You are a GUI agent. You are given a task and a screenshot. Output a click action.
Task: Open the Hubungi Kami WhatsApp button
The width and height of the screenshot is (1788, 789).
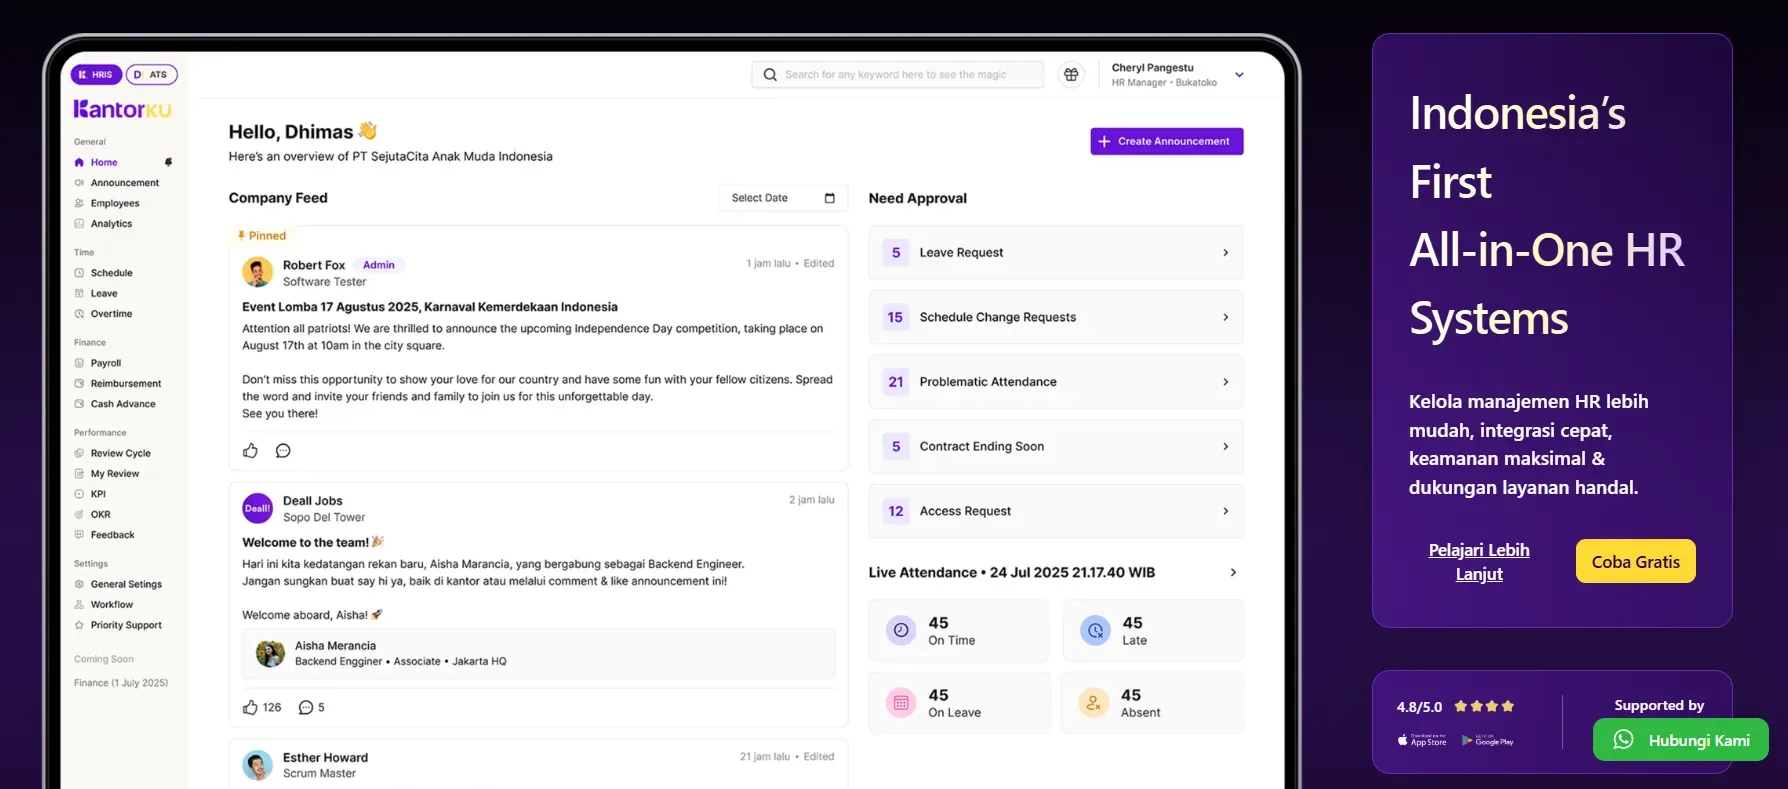(x=1680, y=740)
